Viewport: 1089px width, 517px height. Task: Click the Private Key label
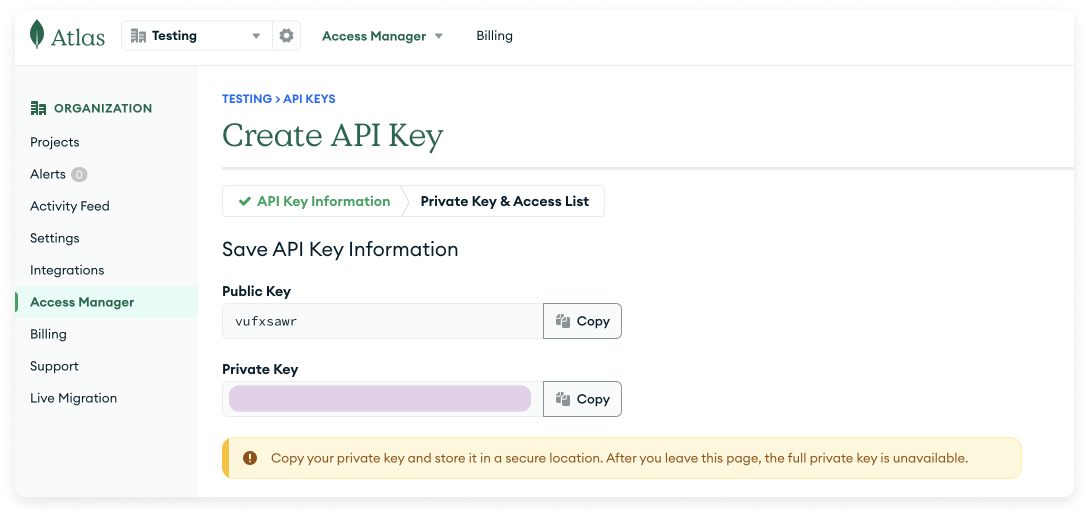pyautogui.click(x=260, y=370)
